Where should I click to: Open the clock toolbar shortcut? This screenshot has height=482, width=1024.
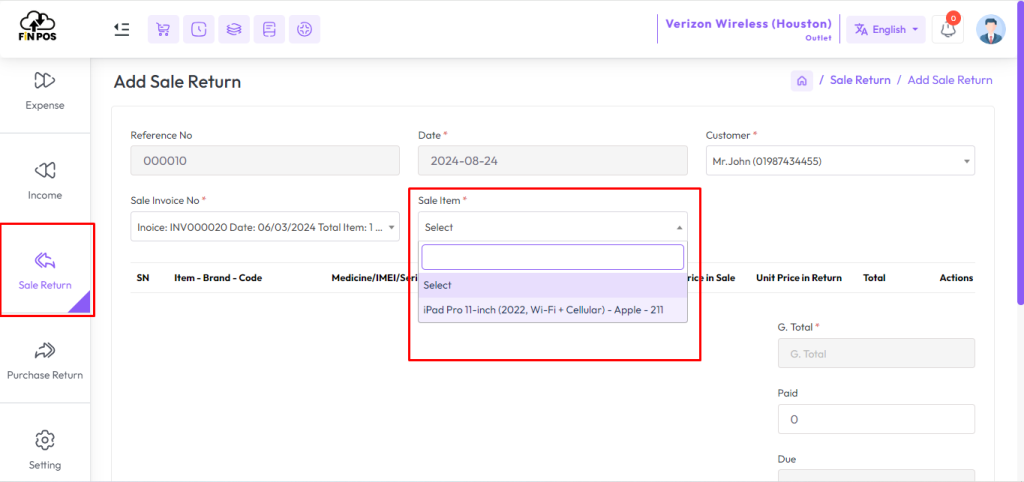199,29
